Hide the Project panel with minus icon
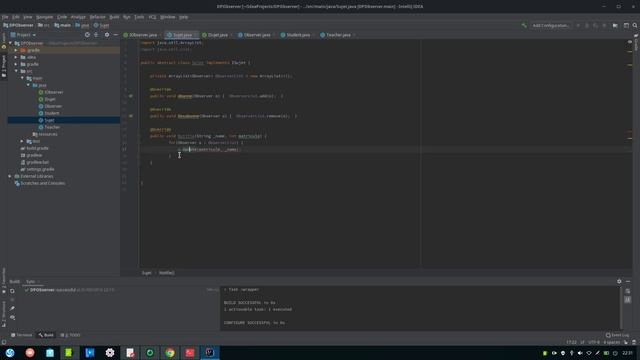 tap(116, 35)
